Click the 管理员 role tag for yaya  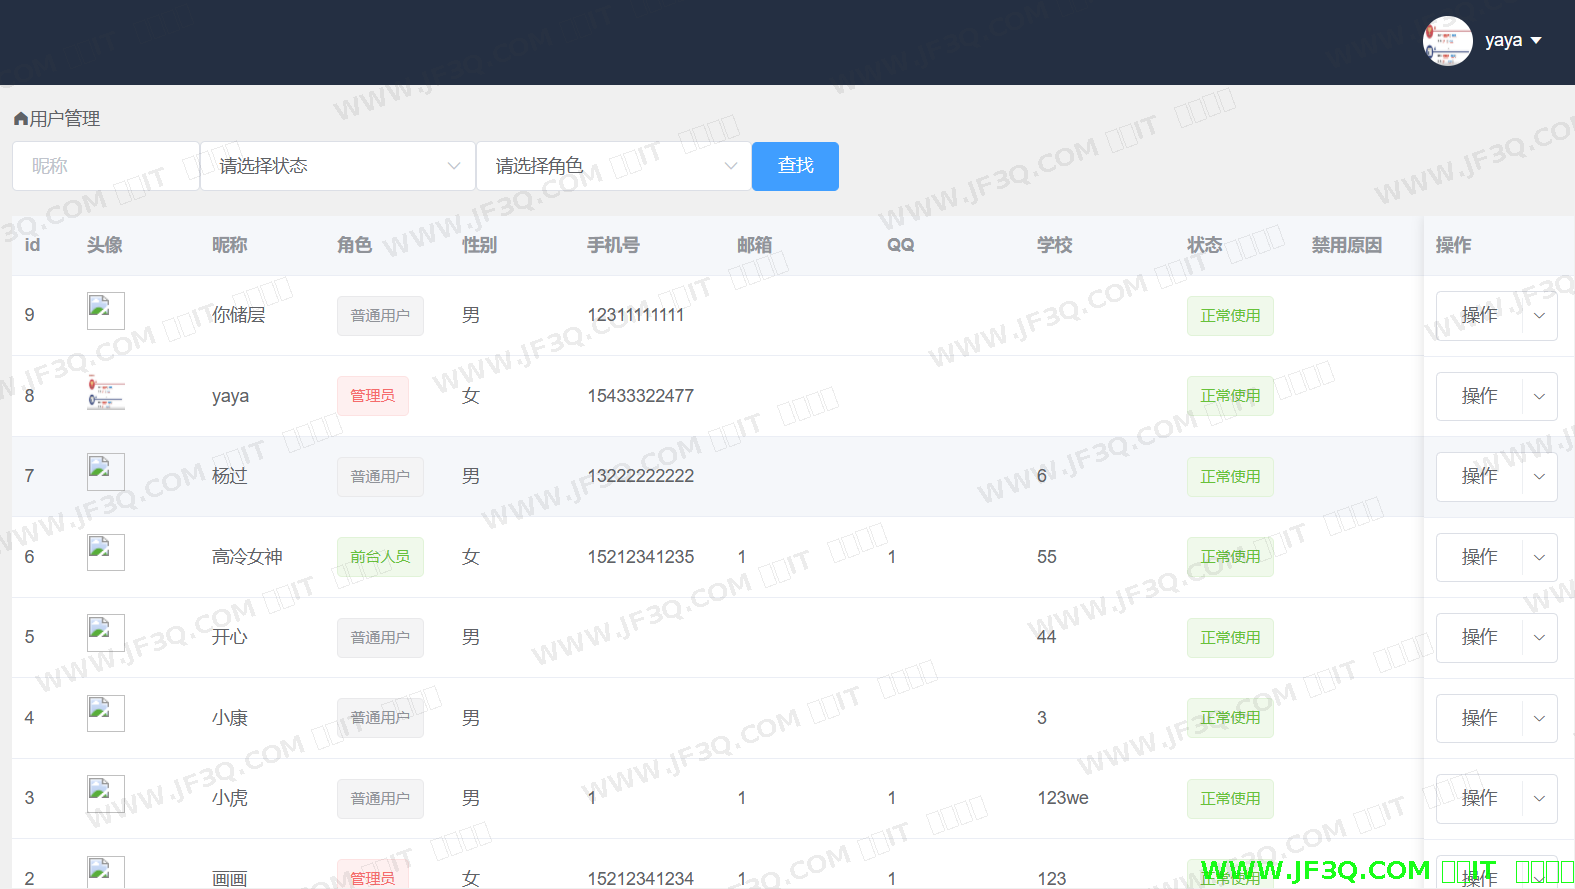372,396
